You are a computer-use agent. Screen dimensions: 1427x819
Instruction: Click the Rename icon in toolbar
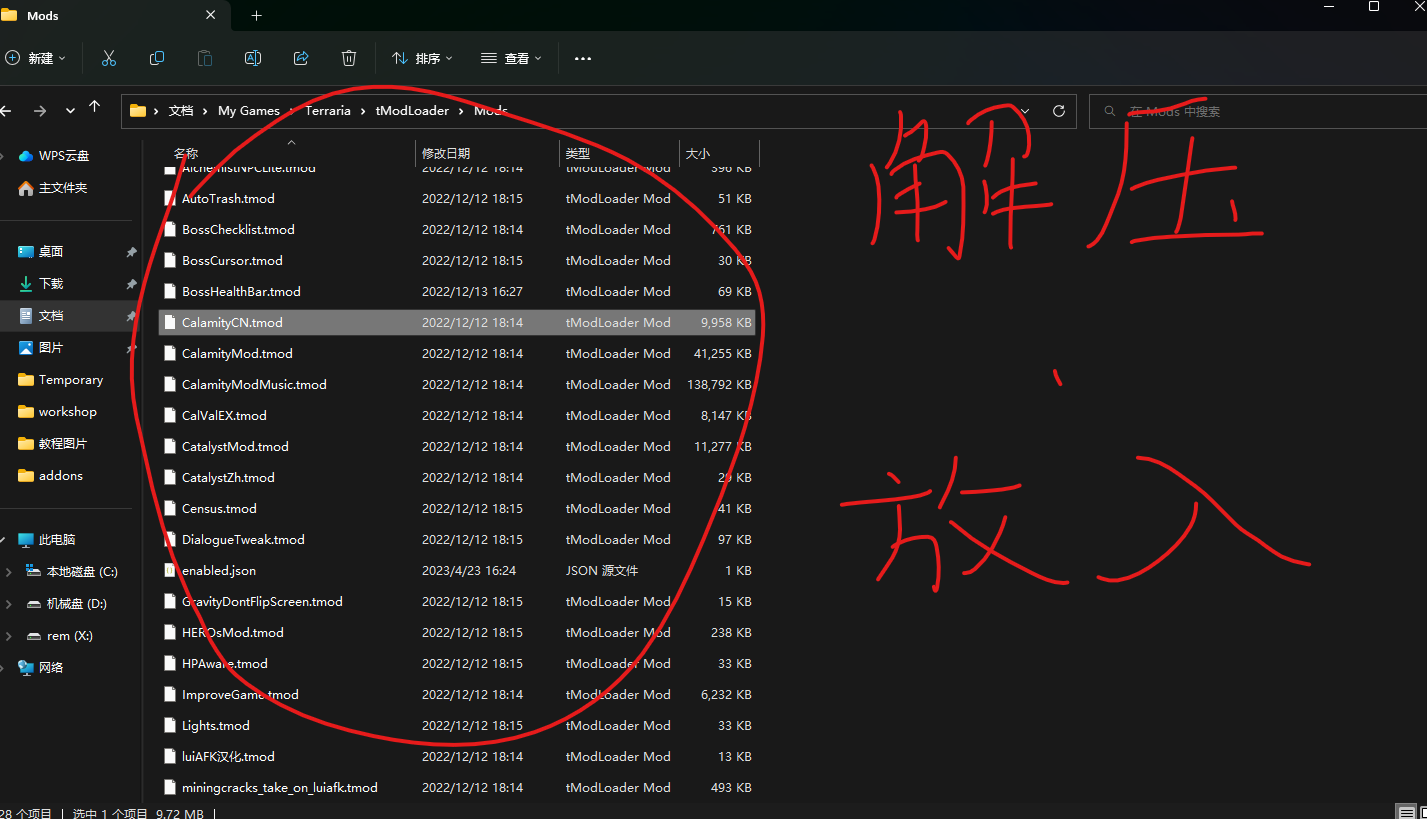pyautogui.click(x=253, y=58)
